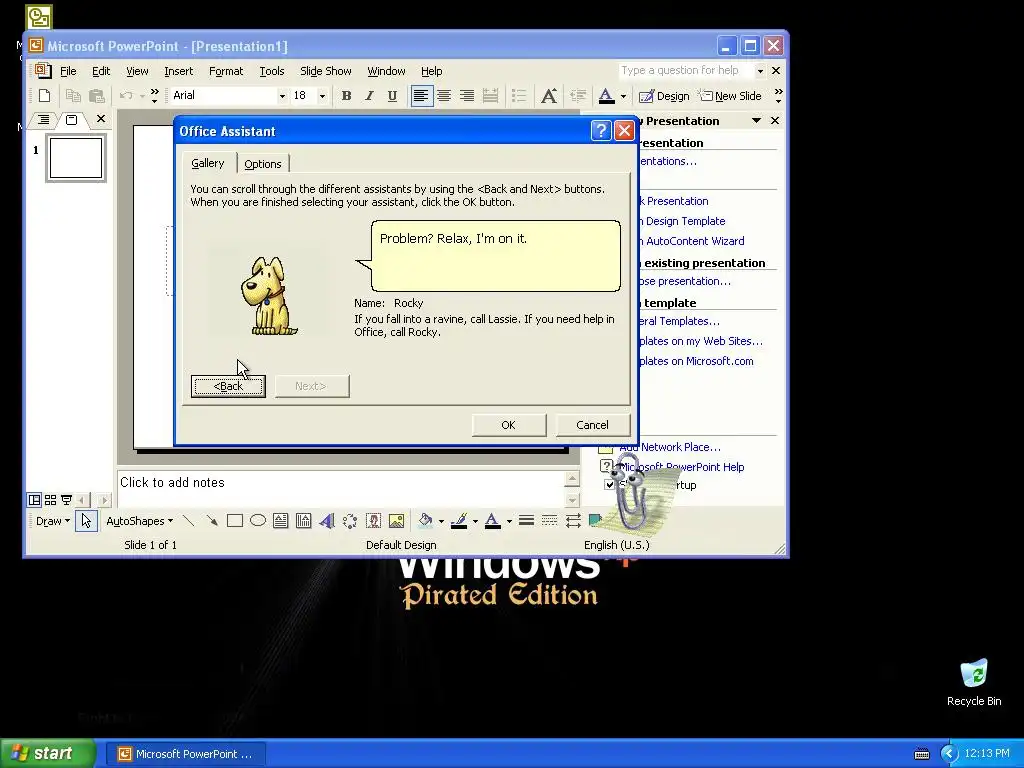The width and height of the screenshot is (1024, 768).
Task: Click Add Network Place link
Action: (670, 447)
